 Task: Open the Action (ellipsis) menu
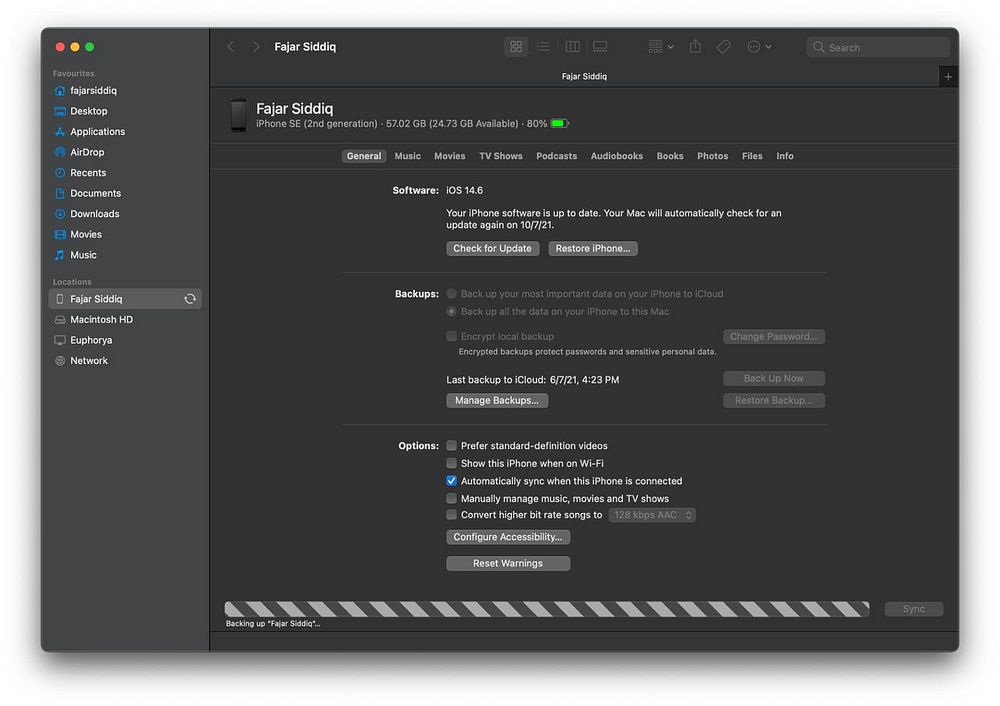[x=759, y=47]
